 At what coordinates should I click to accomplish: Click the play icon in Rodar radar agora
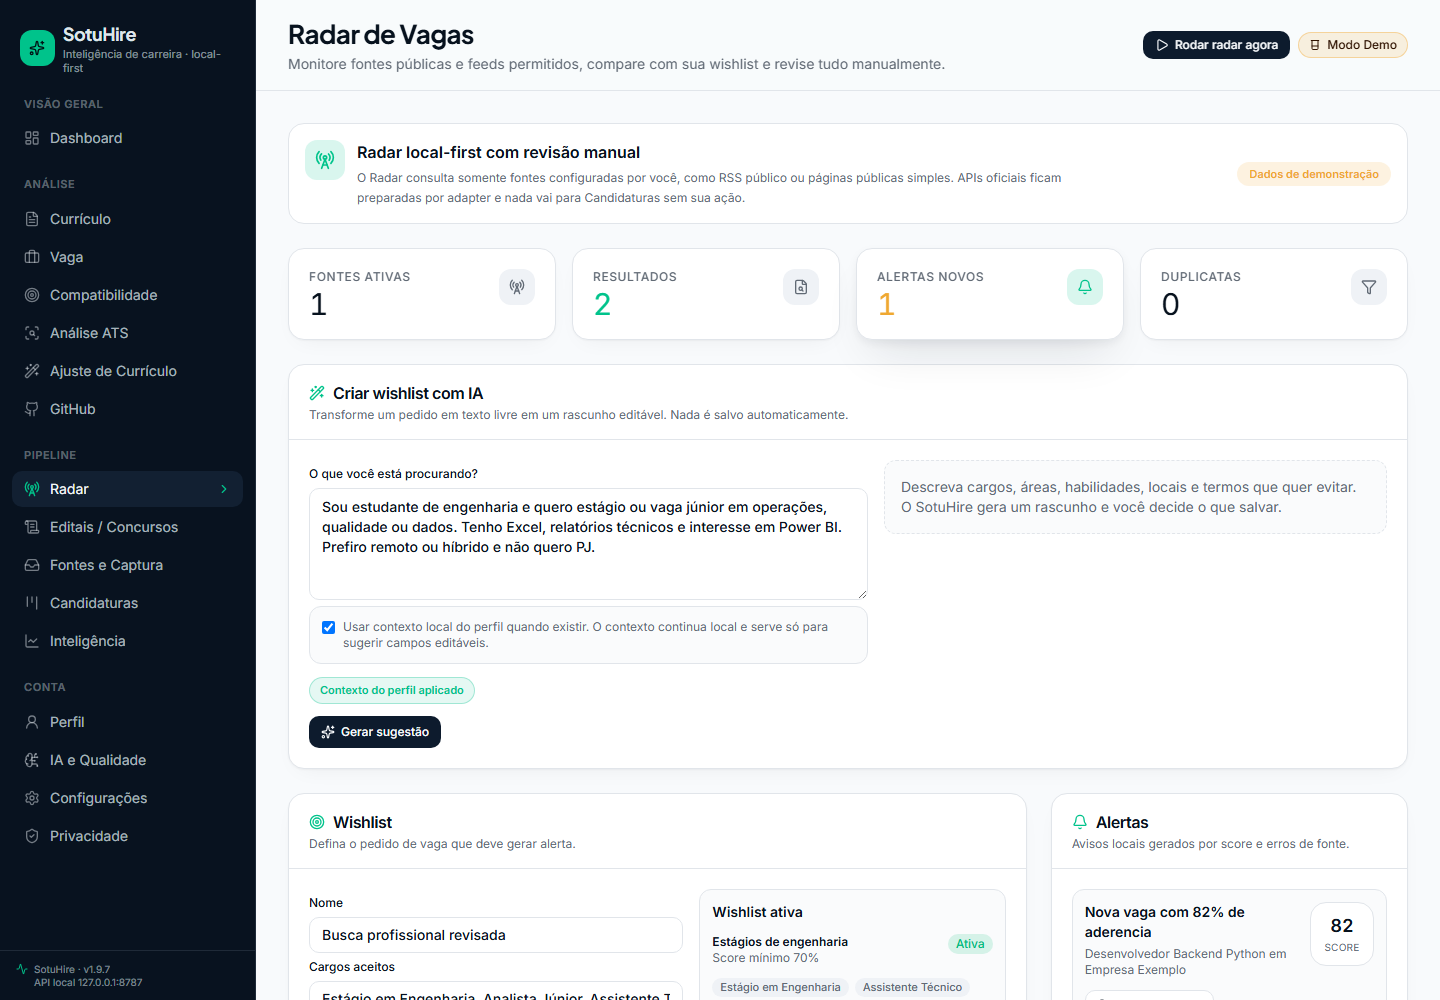coord(1162,45)
